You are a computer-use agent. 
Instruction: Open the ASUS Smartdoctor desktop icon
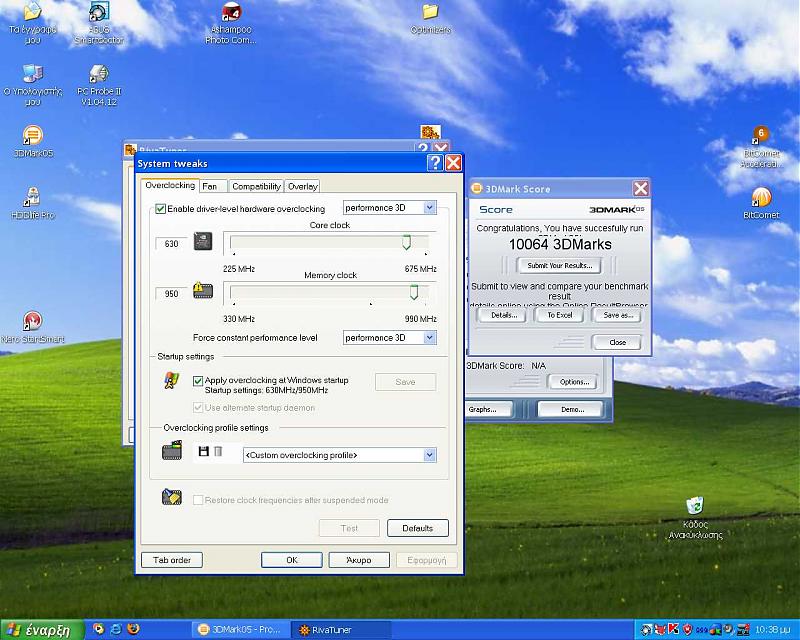click(x=99, y=23)
